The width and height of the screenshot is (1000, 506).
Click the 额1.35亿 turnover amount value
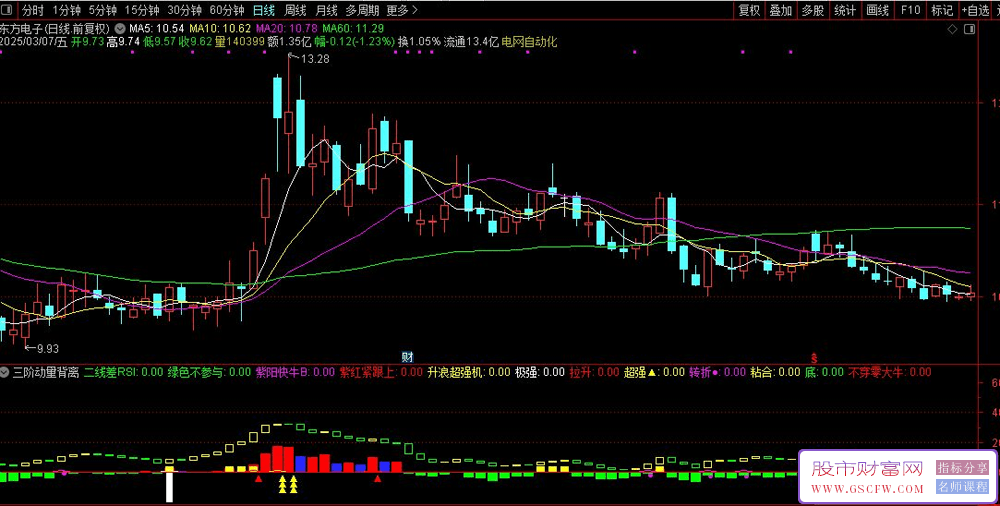pyautogui.click(x=289, y=42)
